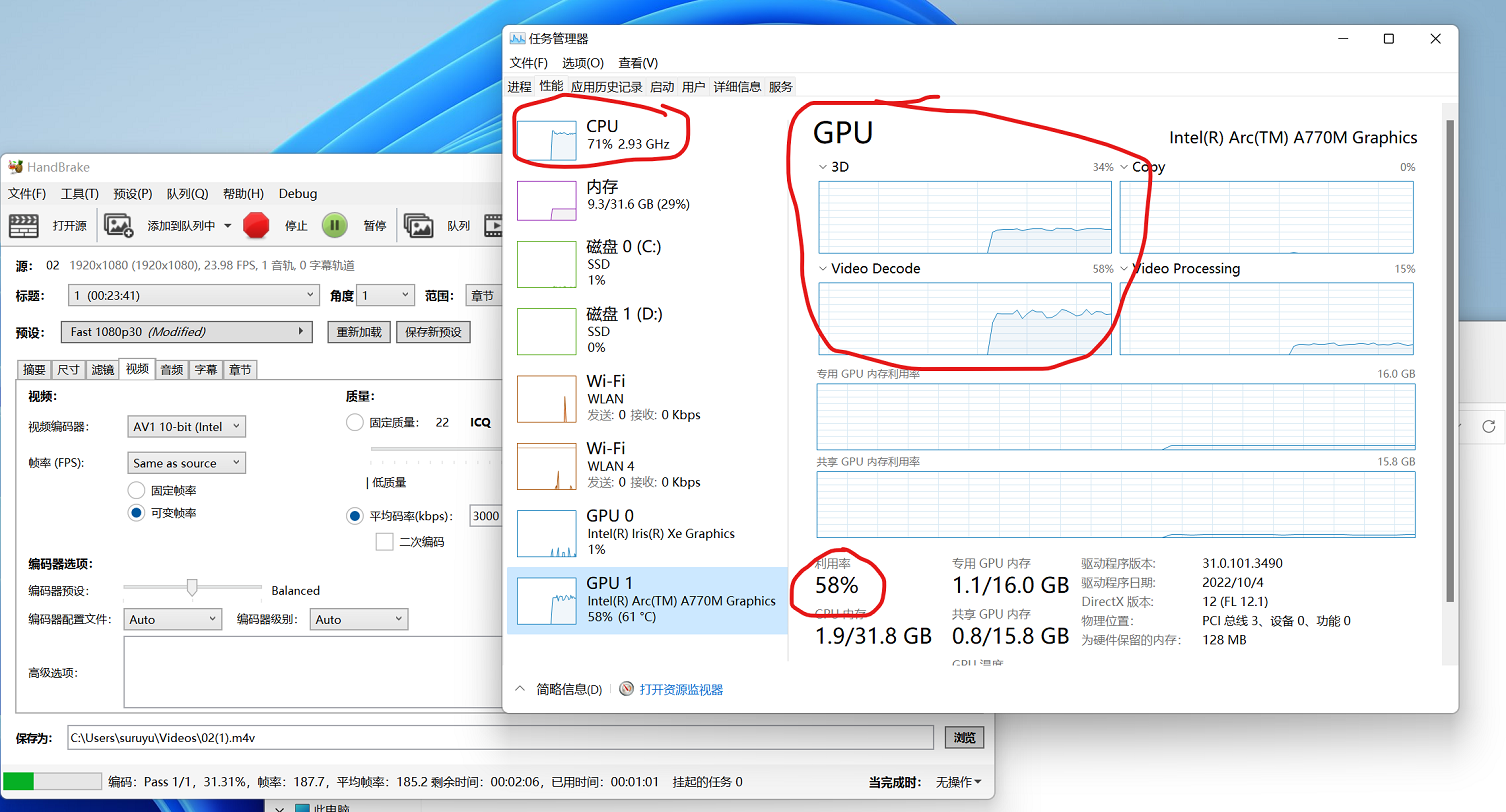Click the 重新加载 button
1506x812 pixels.
coord(360,332)
